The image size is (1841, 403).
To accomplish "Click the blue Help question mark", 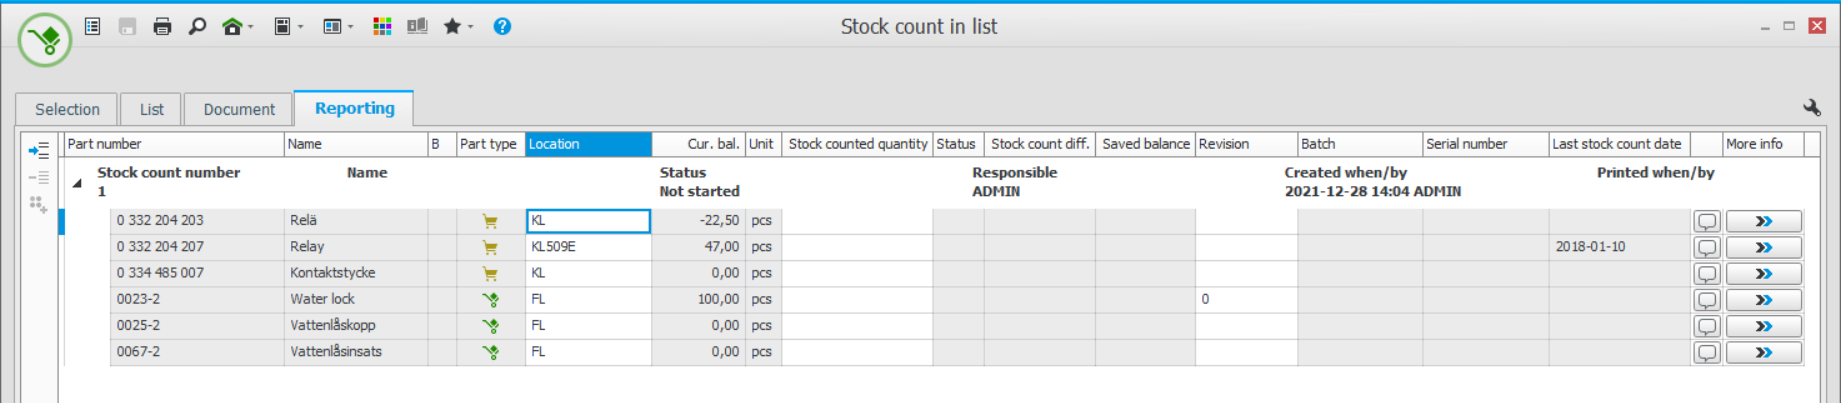I will (502, 27).
